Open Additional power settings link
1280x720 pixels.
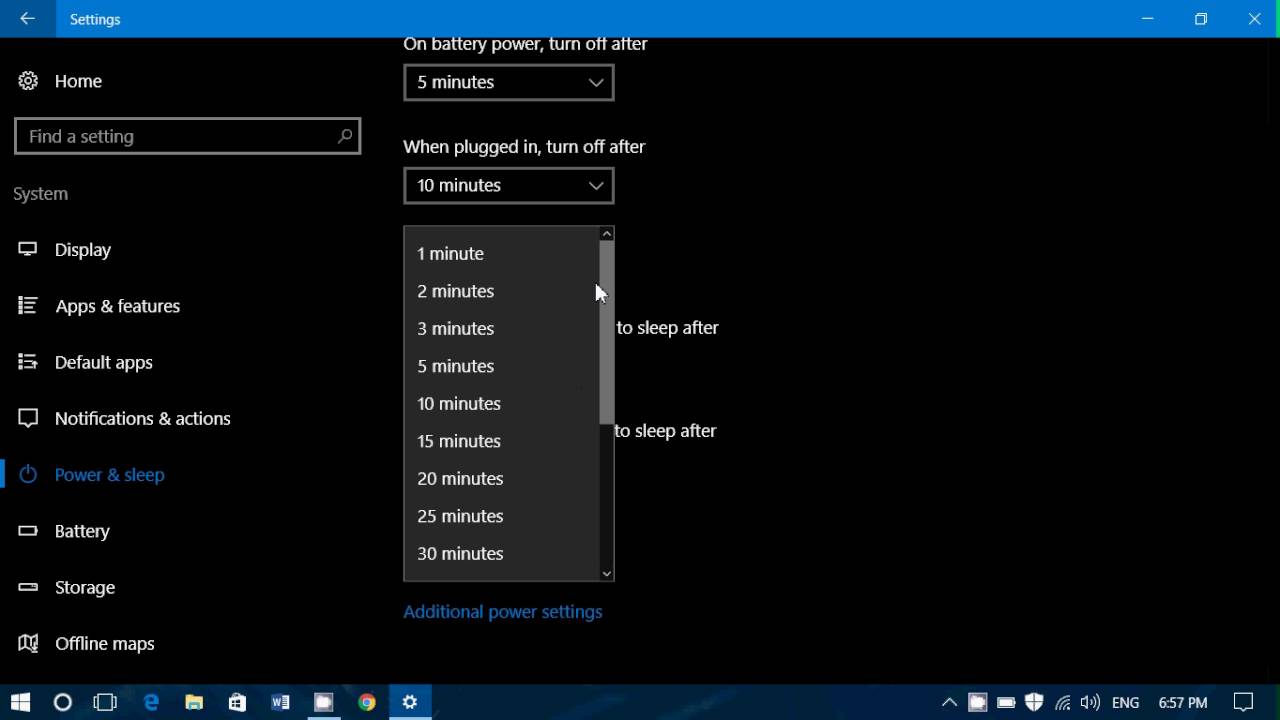pyautogui.click(x=503, y=612)
